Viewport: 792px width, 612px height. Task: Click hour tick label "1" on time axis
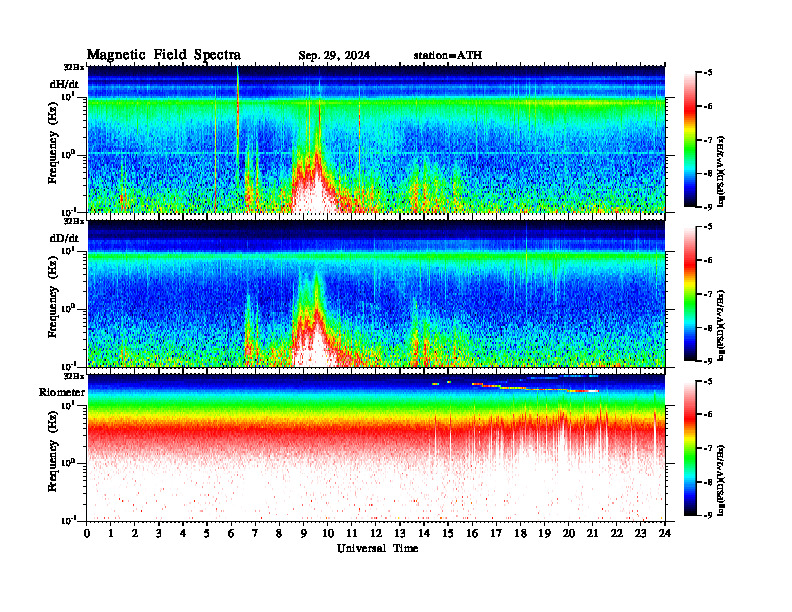click(111, 533)
